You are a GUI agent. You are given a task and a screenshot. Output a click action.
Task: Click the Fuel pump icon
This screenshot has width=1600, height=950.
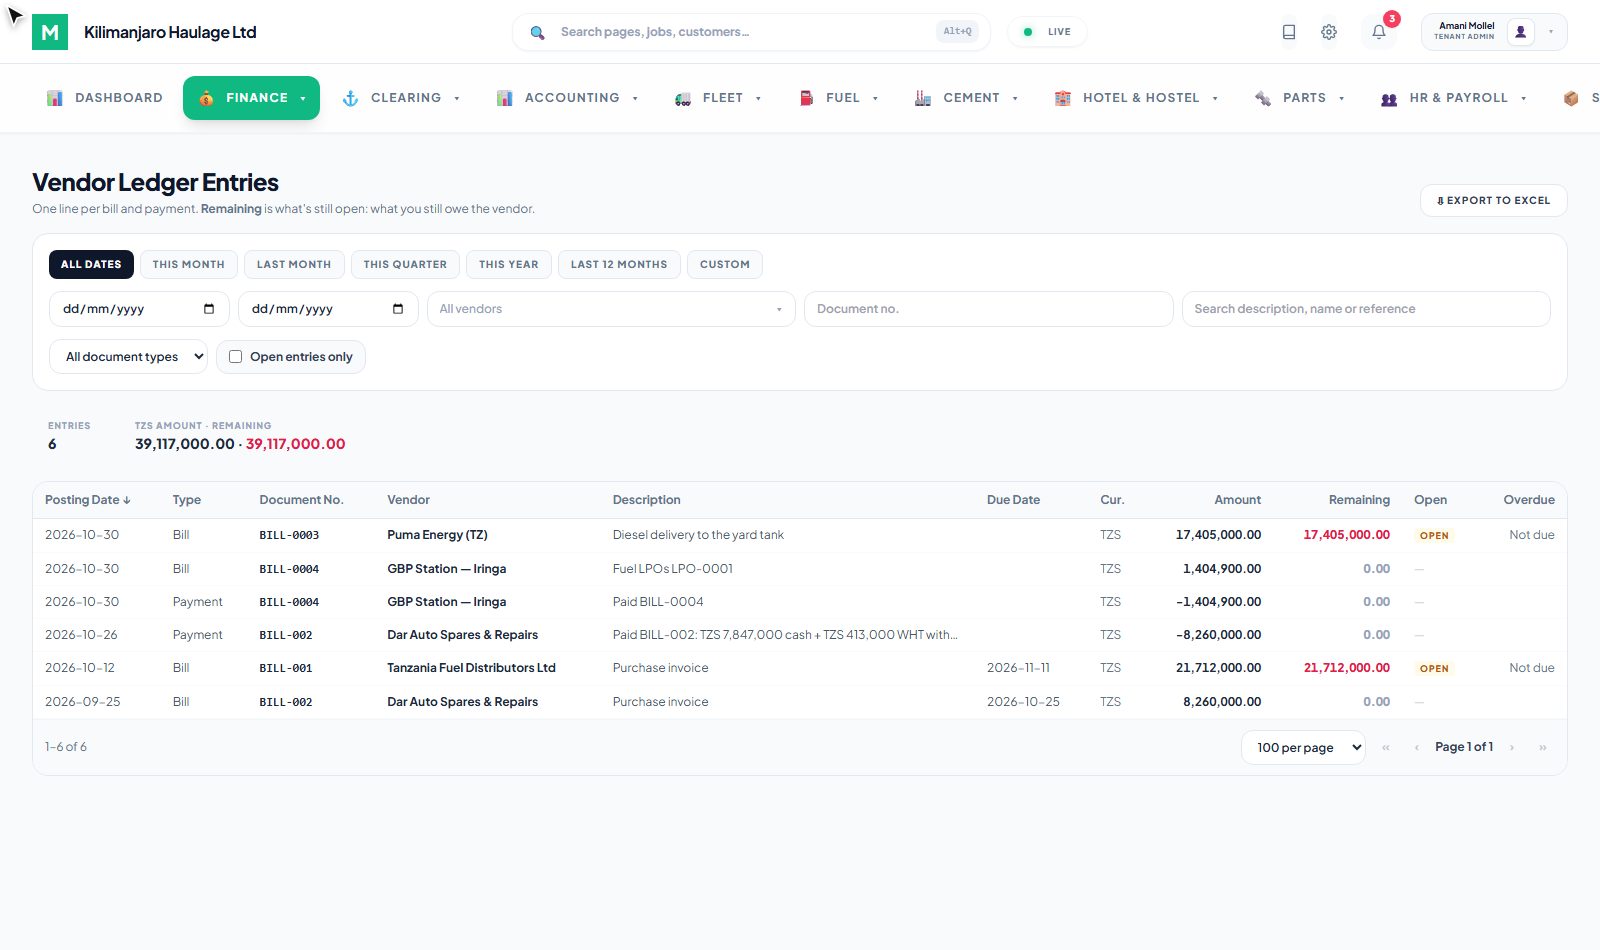806,98
